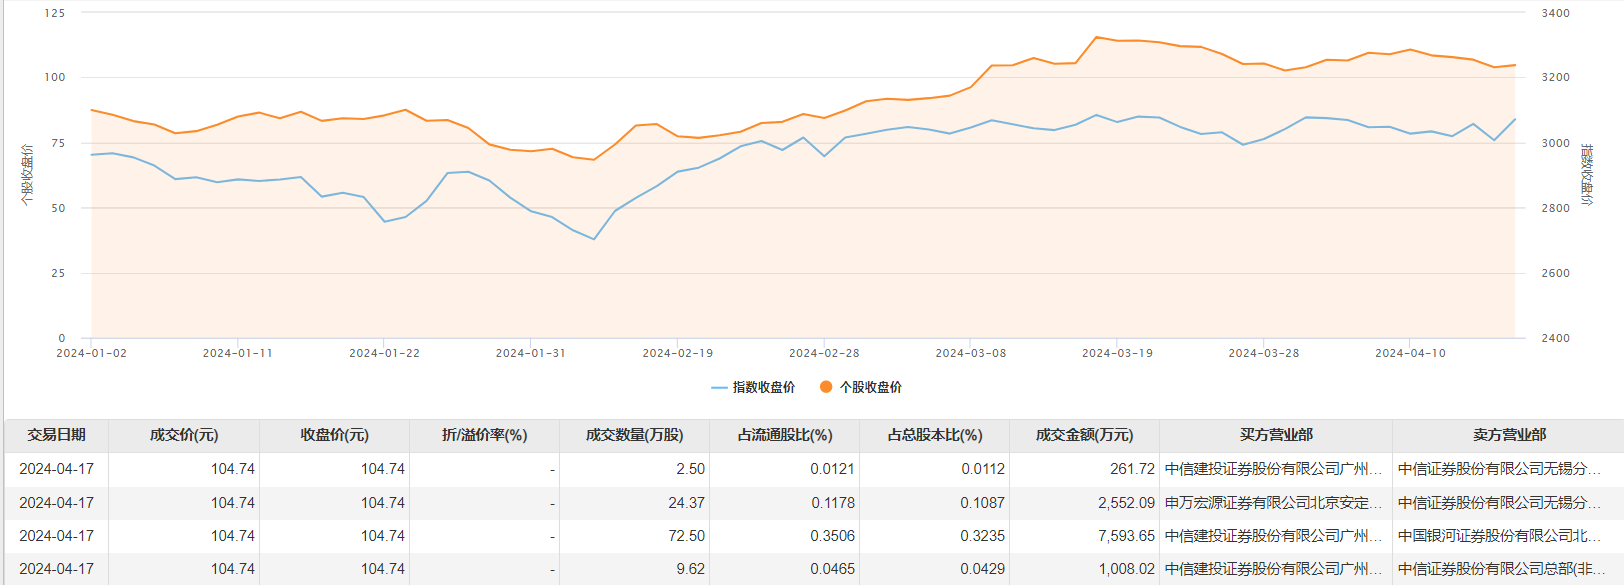Sort by 成交数量(万股) column header
1624x585 pixels.
point(634,435)
